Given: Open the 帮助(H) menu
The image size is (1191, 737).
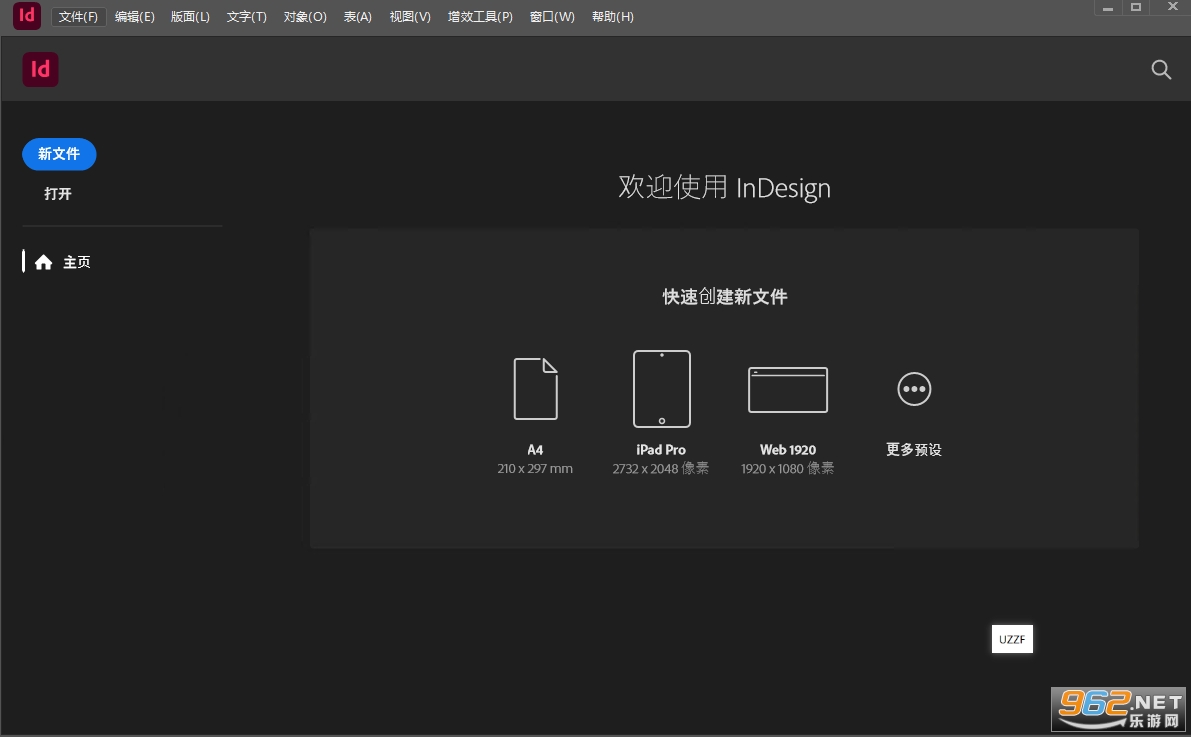Looking at the screenshot, I should pos(612,16).
